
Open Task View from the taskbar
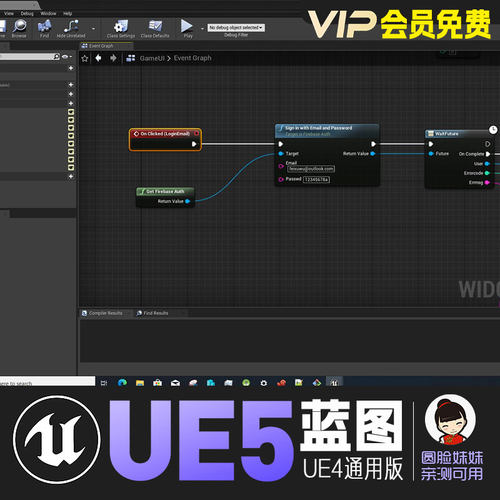[x=104, y=383]
